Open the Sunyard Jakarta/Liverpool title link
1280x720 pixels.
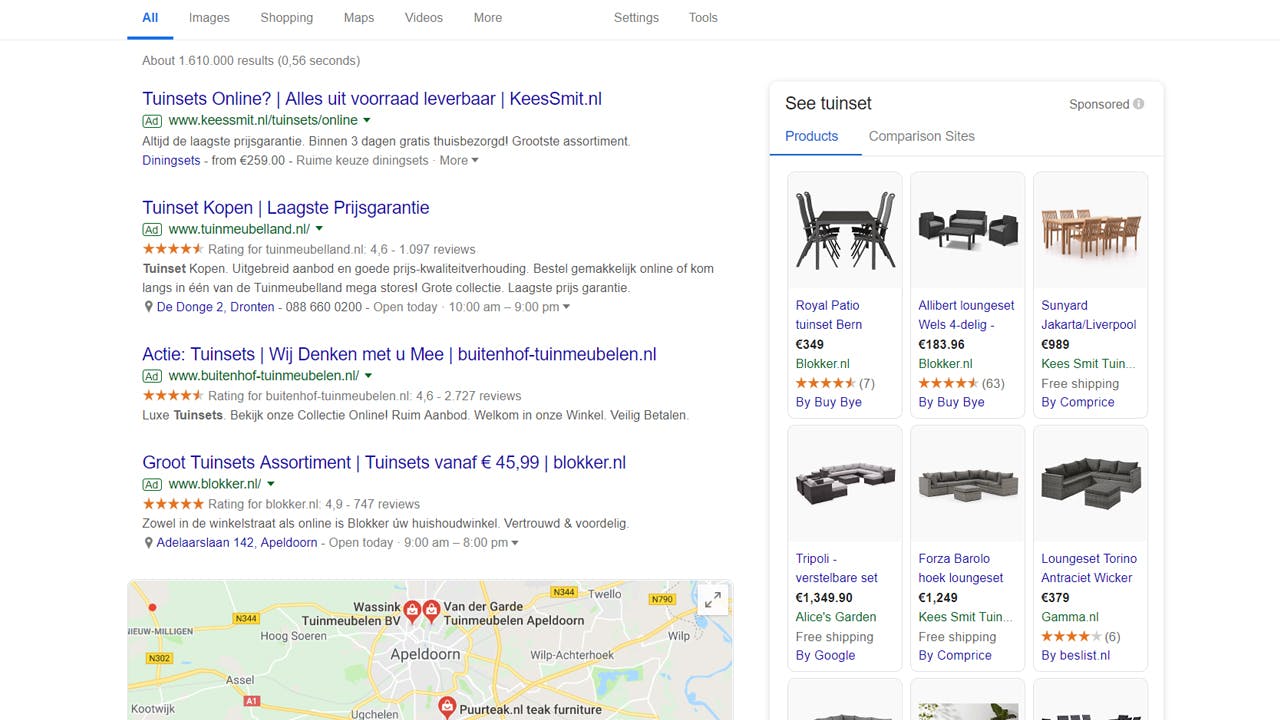pos(1089,315)
